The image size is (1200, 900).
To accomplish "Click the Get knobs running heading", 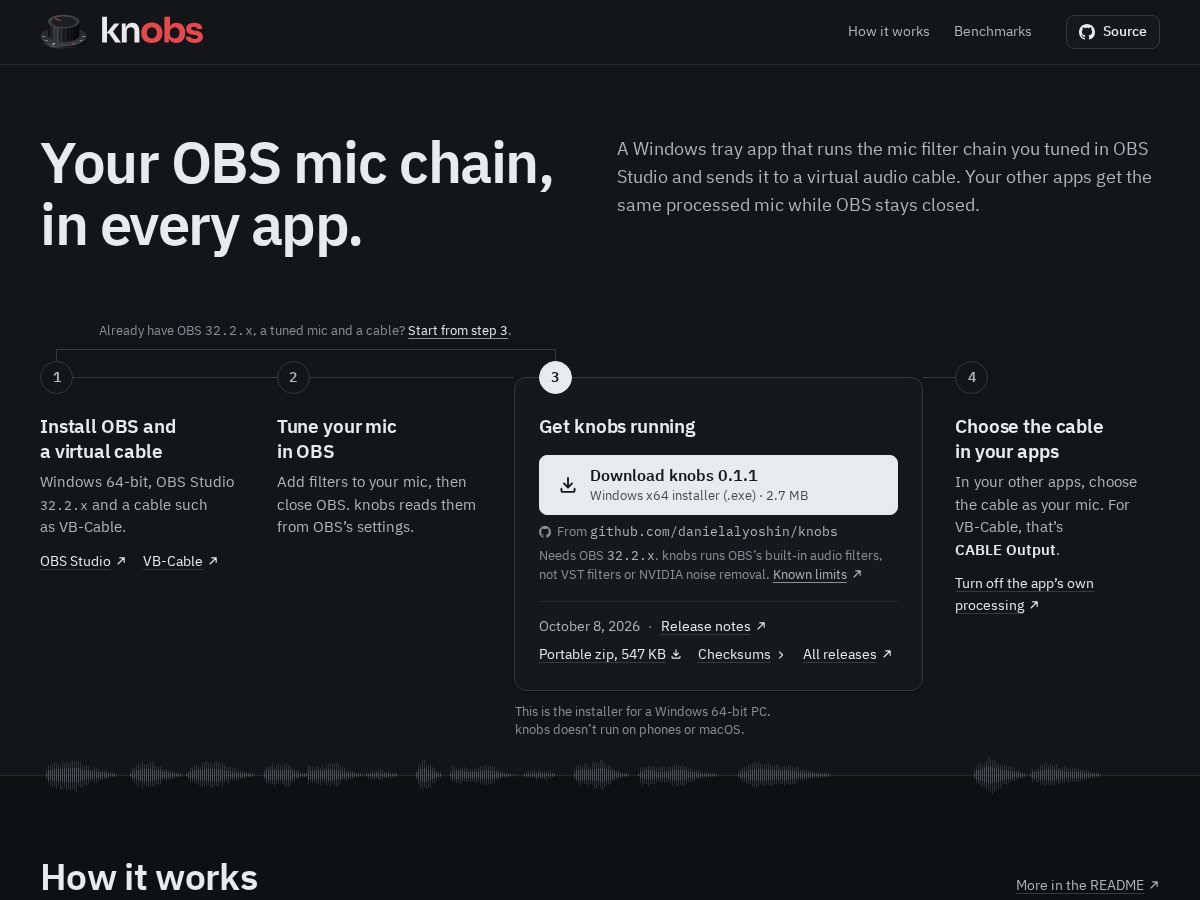I will 617,426.
